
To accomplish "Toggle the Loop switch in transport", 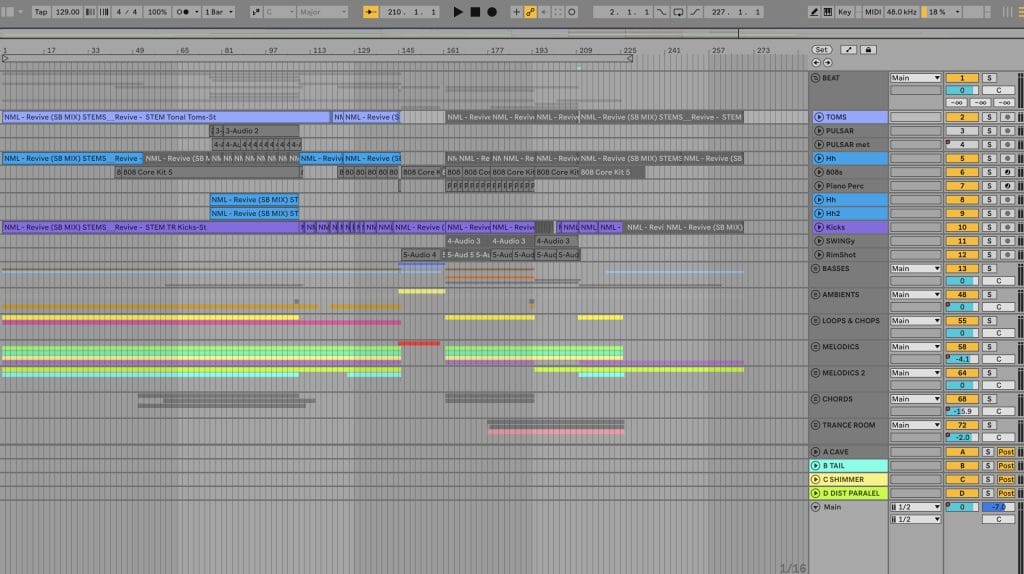I will tap(678, 12).
